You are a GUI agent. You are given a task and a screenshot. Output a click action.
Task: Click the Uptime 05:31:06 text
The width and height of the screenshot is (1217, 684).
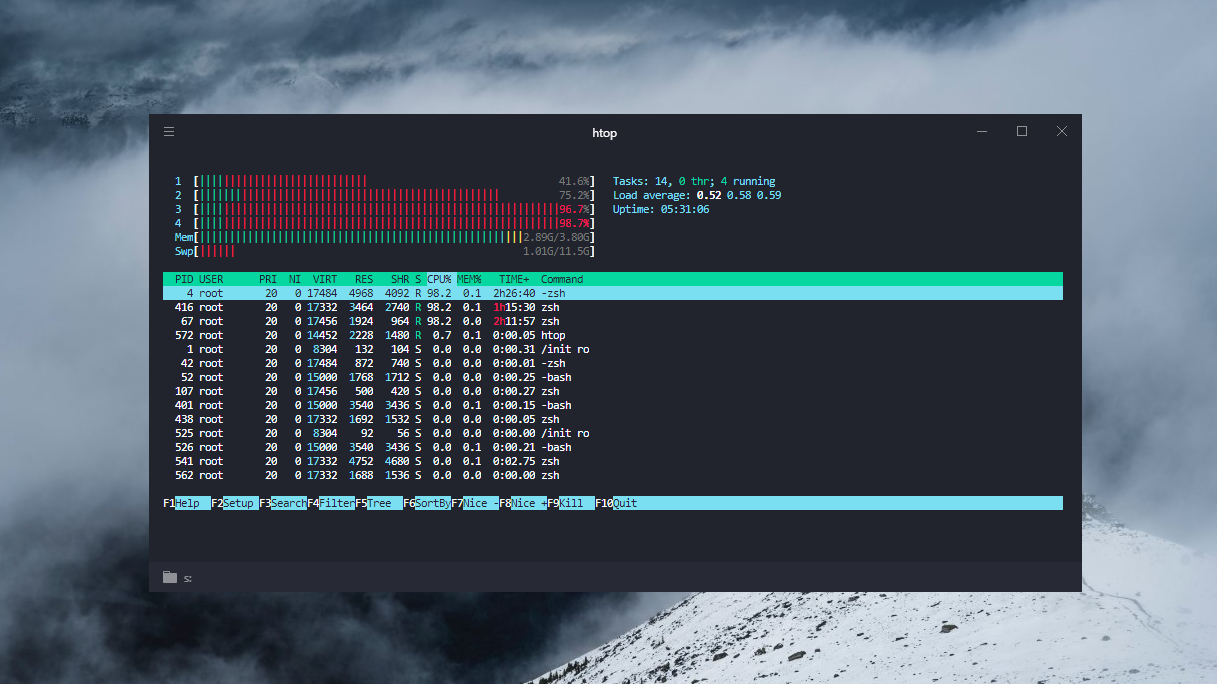point(661,209)
